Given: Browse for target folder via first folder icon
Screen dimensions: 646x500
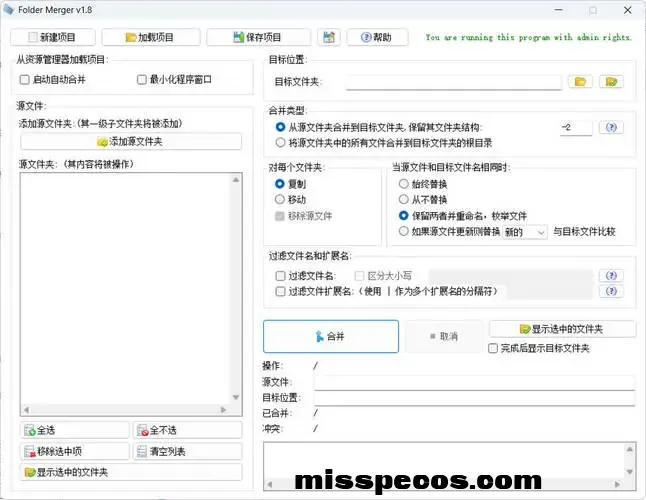Looking at the screenshot, I should coord(580,82).
